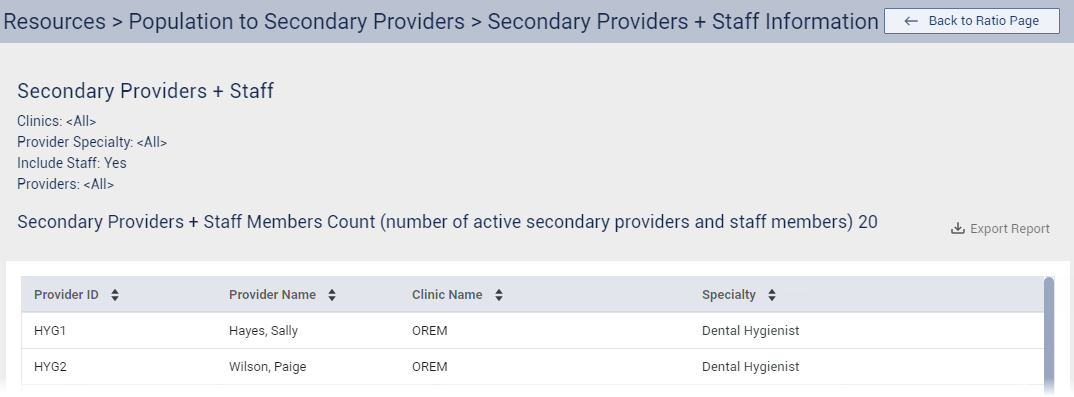
Task: Click Hayes, Sally provider name
Action: 264,331
